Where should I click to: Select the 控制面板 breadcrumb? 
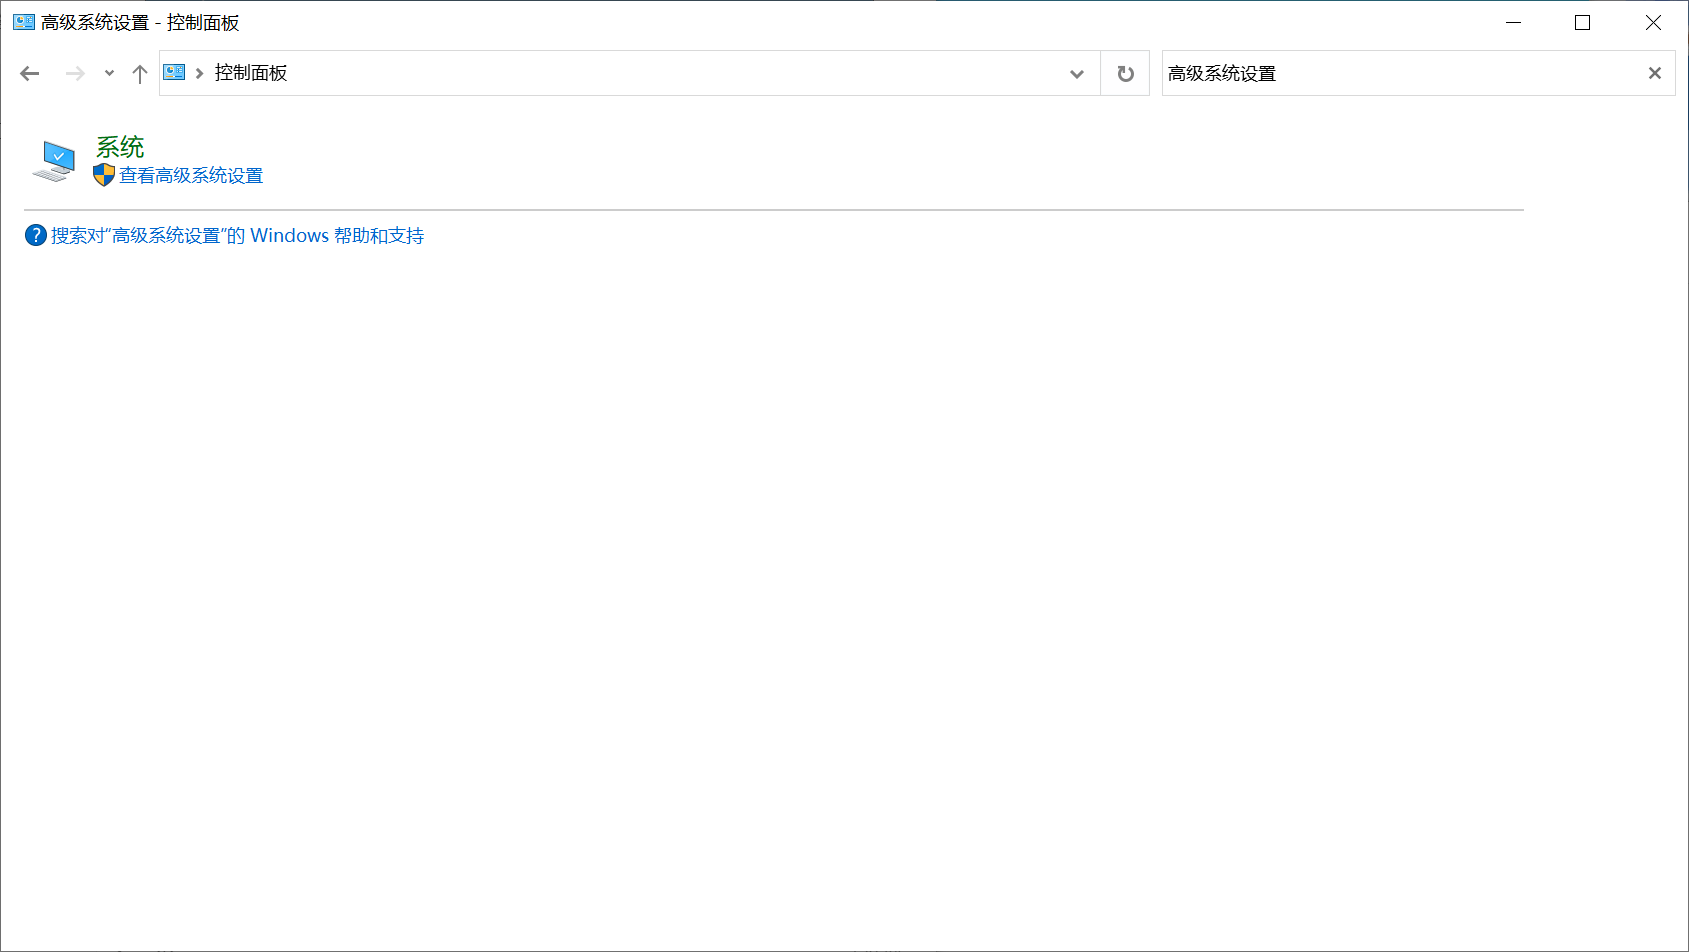pos(251,73)
